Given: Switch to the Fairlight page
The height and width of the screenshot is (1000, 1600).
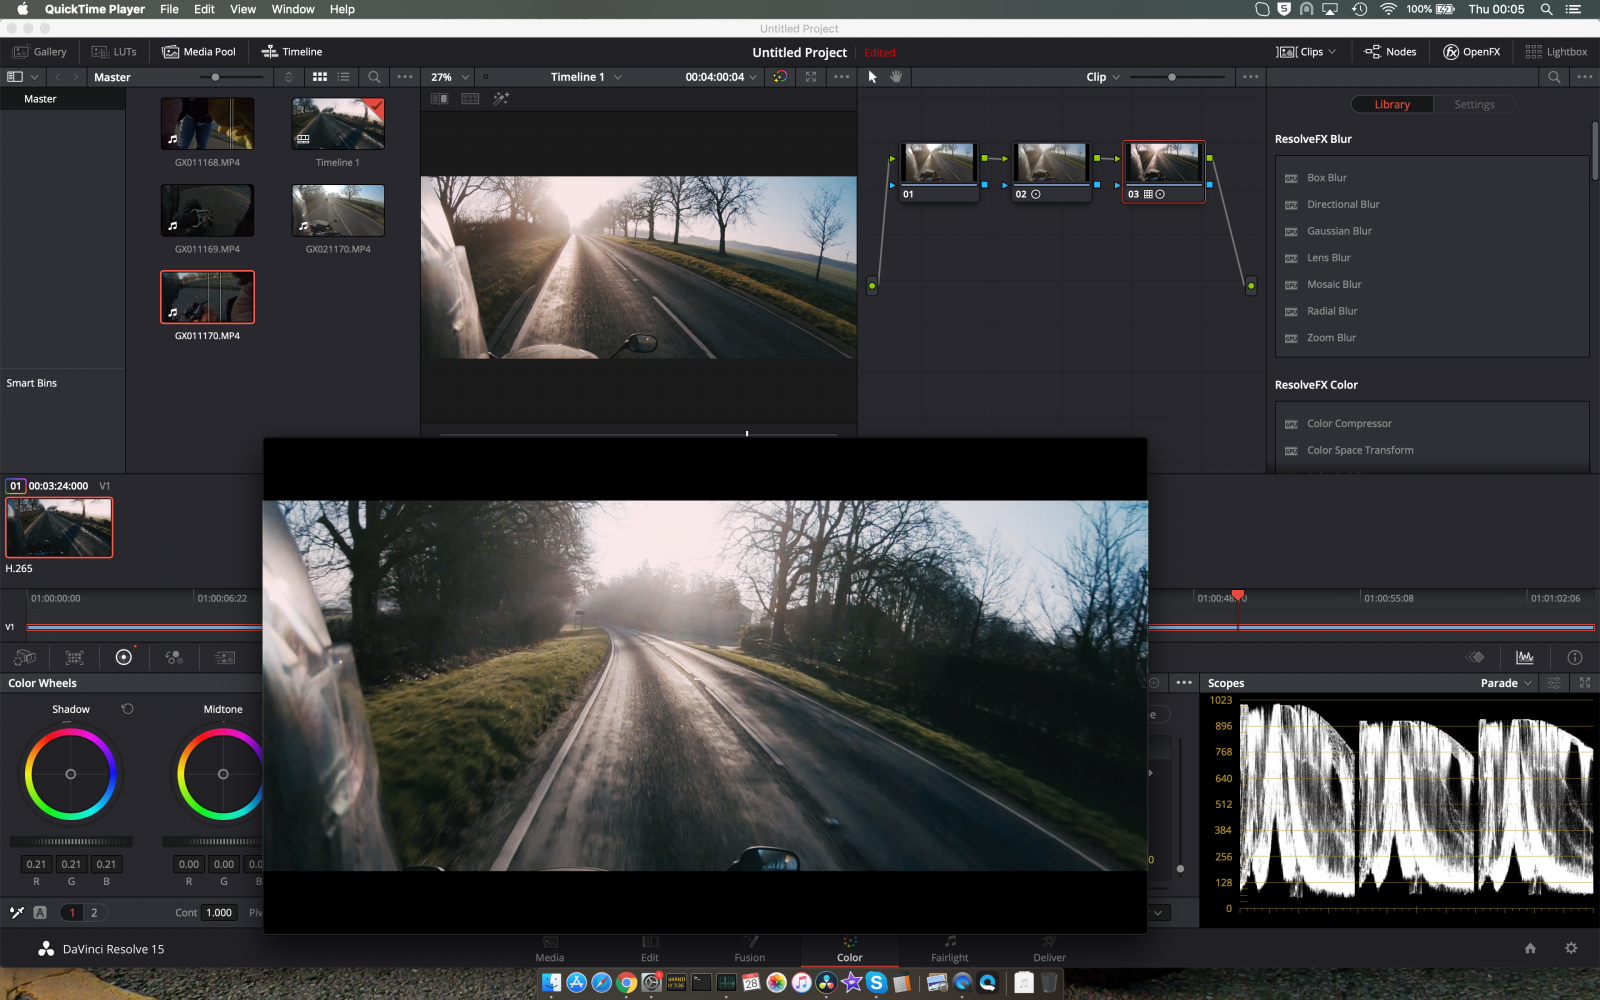Looking at the screenshot, I should (949, 949).
